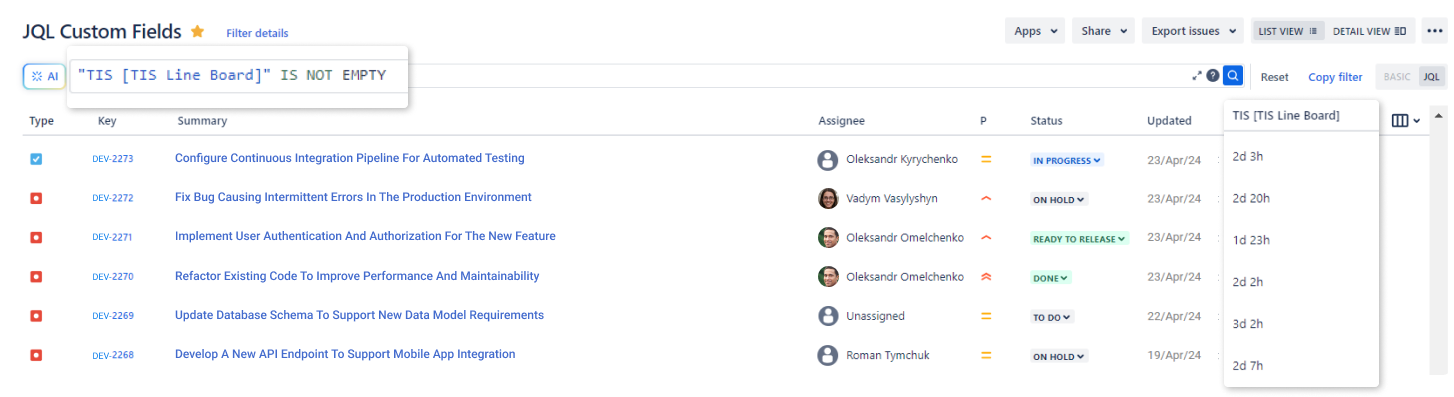This screenshot has width=1454, height=397.
Task: Expand the Export issues dropdown
Action: (x=1192, y=31)
